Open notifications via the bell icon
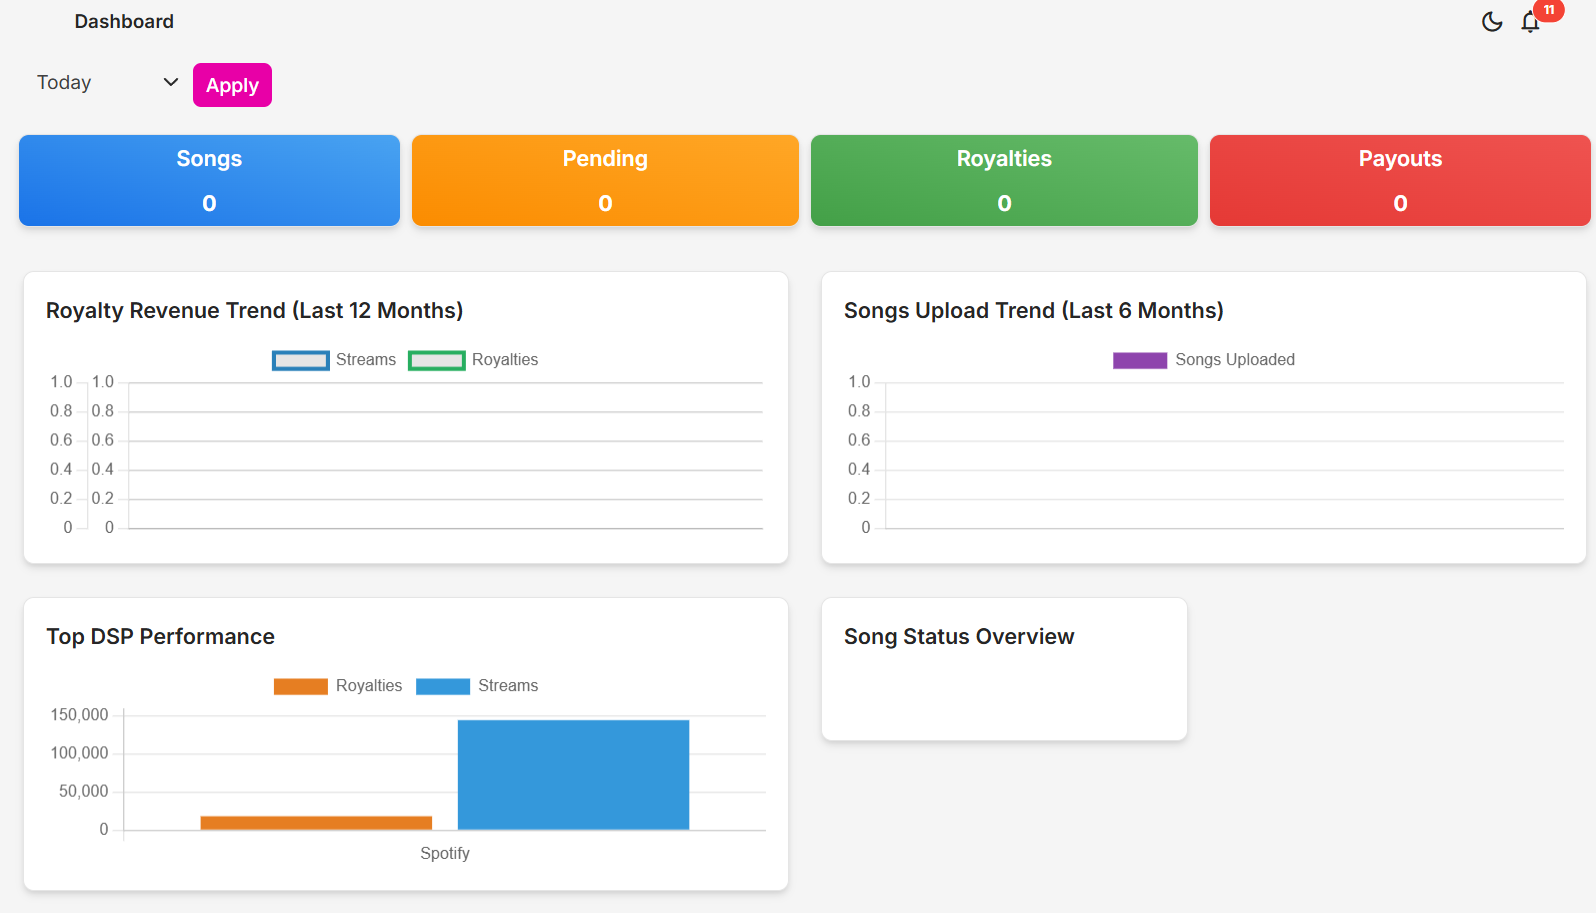The height and width of the screenshot is (913, 1596). [x=1530, y=22]
